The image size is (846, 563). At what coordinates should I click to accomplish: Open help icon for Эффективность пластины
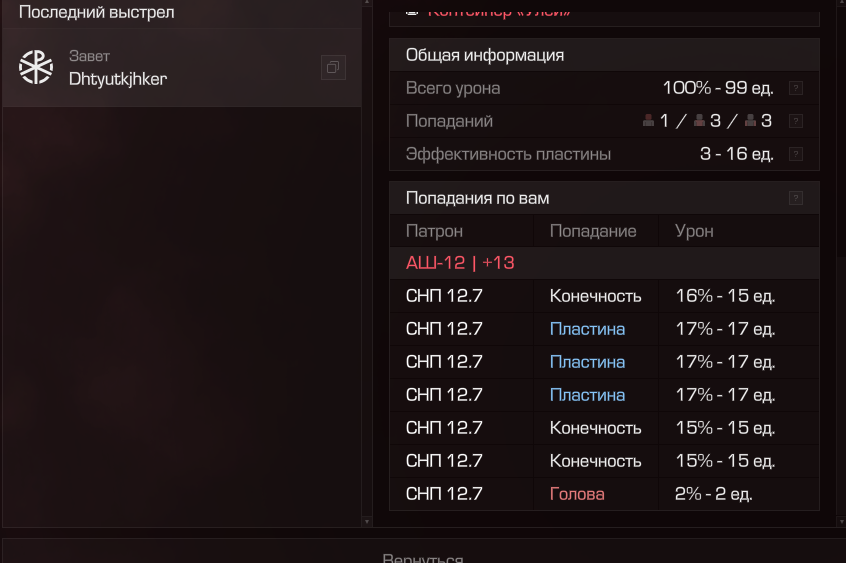click(x=796, y=154)
